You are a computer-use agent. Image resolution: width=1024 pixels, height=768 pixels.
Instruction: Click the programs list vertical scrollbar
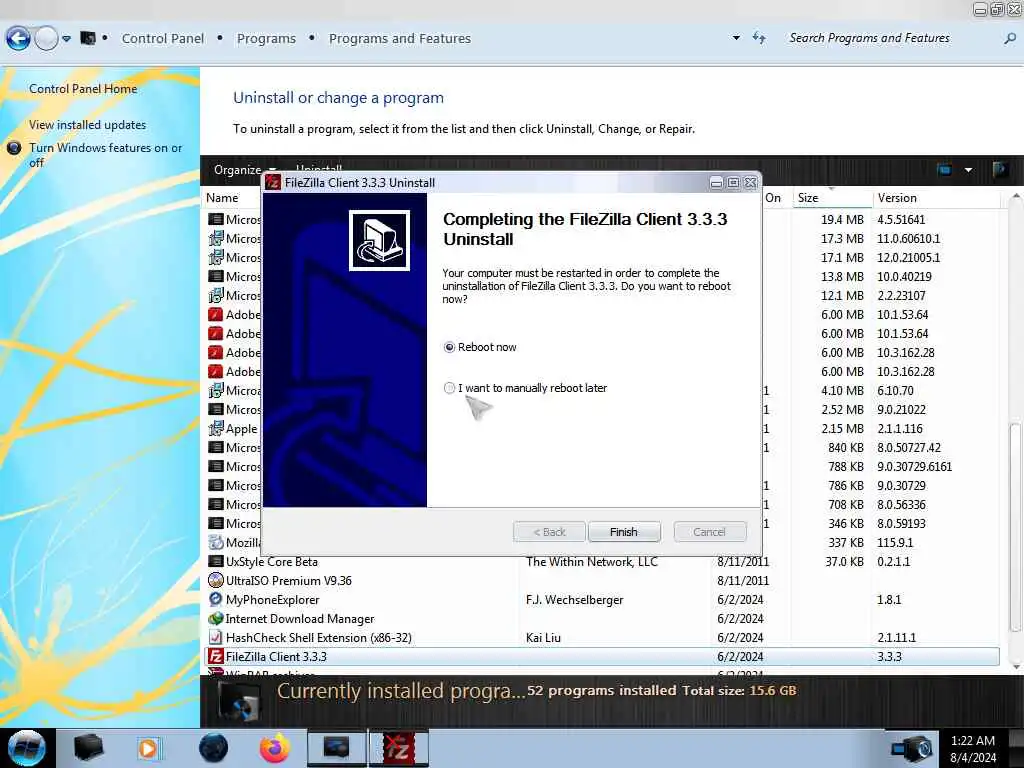tap(1014, 528)
